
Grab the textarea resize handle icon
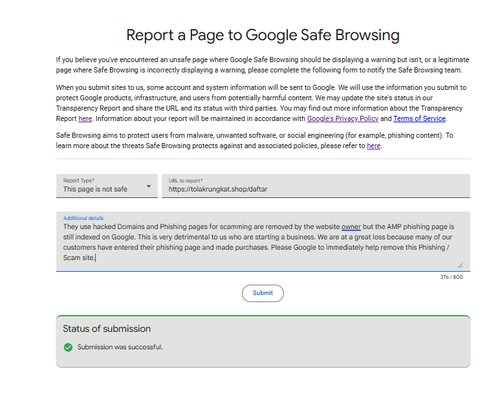click(460, 265)
